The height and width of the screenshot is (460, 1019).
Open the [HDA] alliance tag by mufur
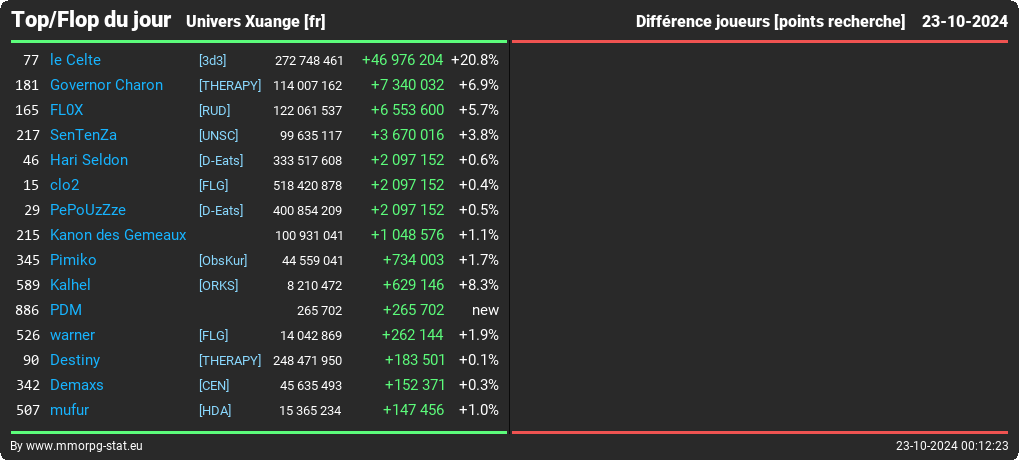(215, 411)
